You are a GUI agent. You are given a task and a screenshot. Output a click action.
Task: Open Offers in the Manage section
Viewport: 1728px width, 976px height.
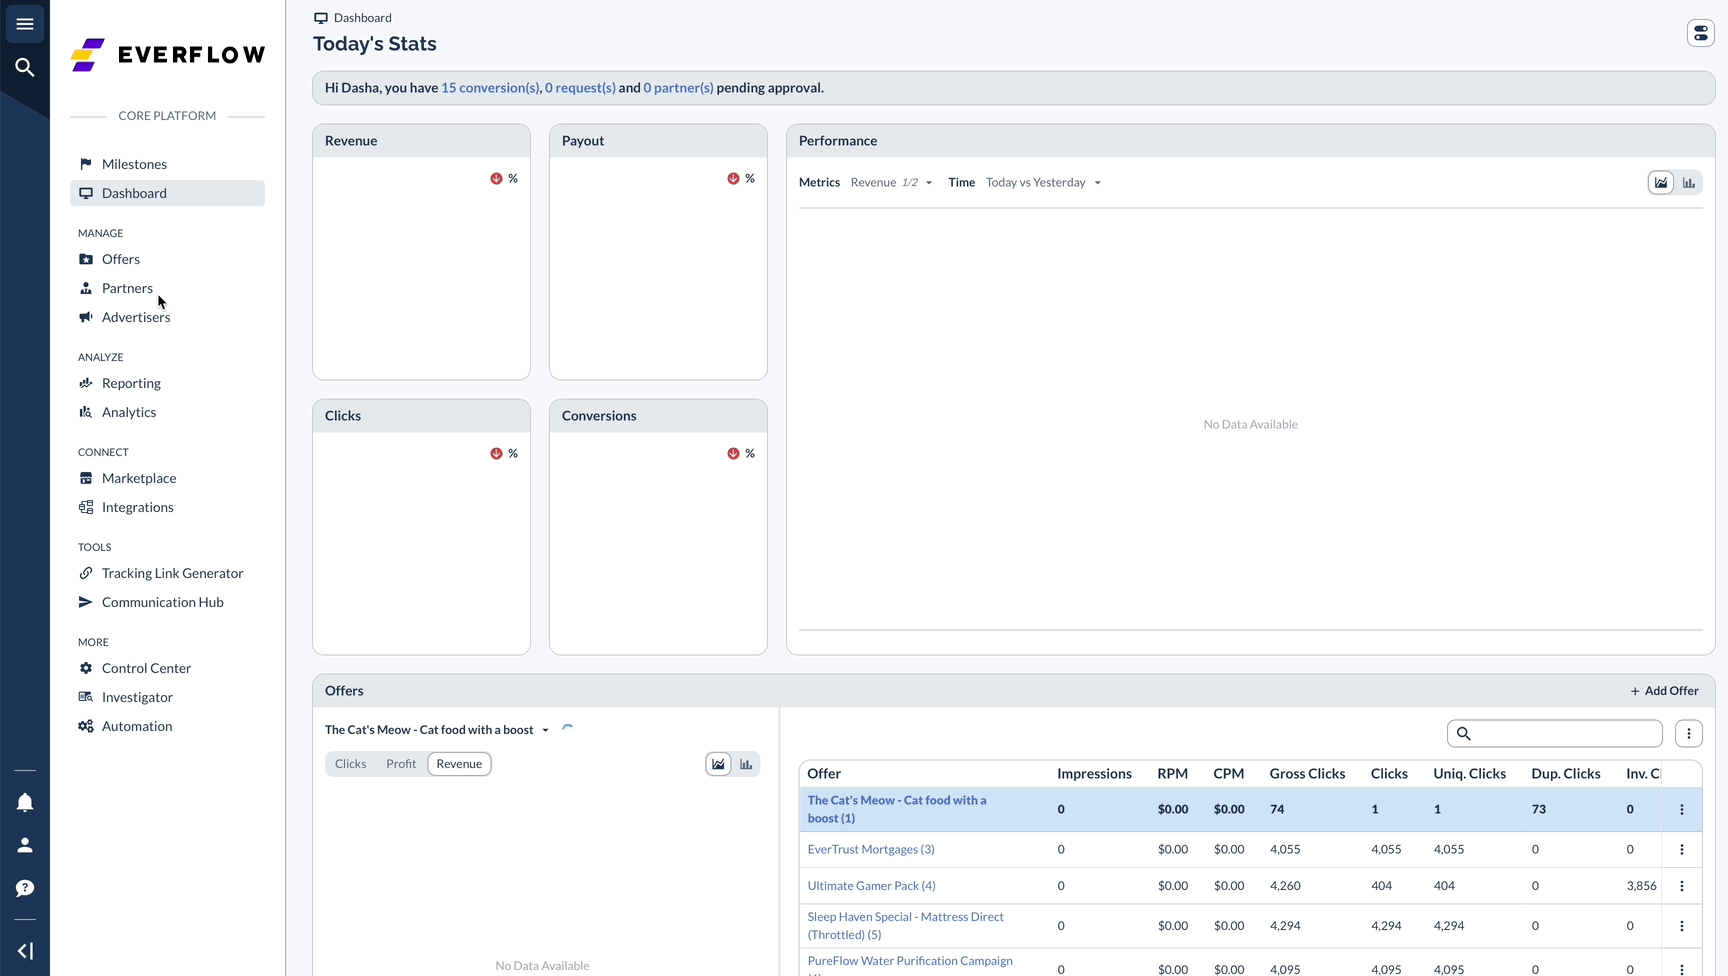[x=167, y=259]
